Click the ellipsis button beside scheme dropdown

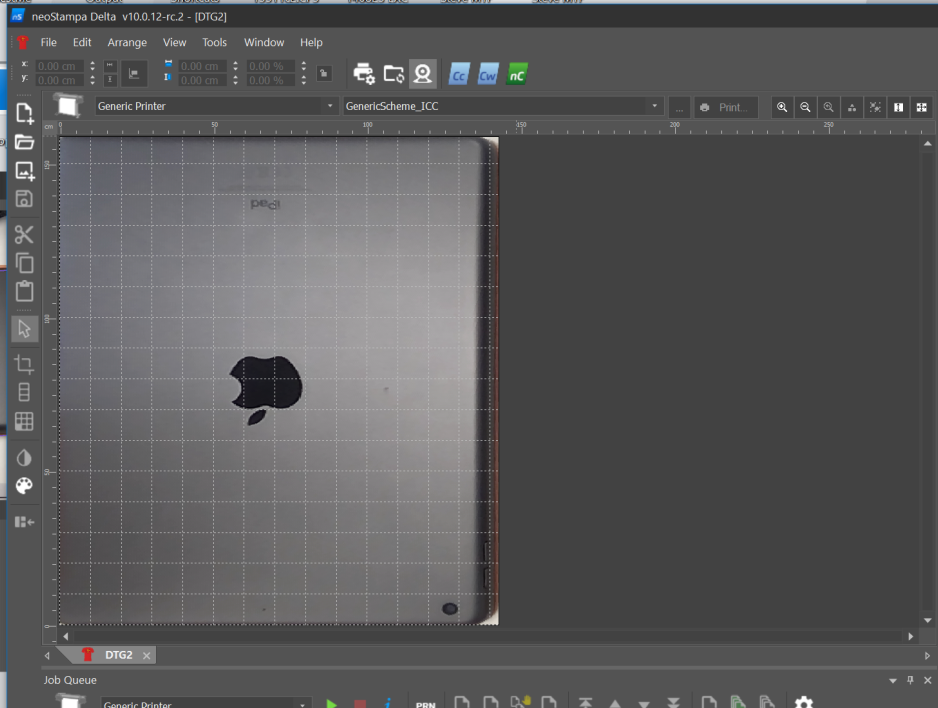679,107
